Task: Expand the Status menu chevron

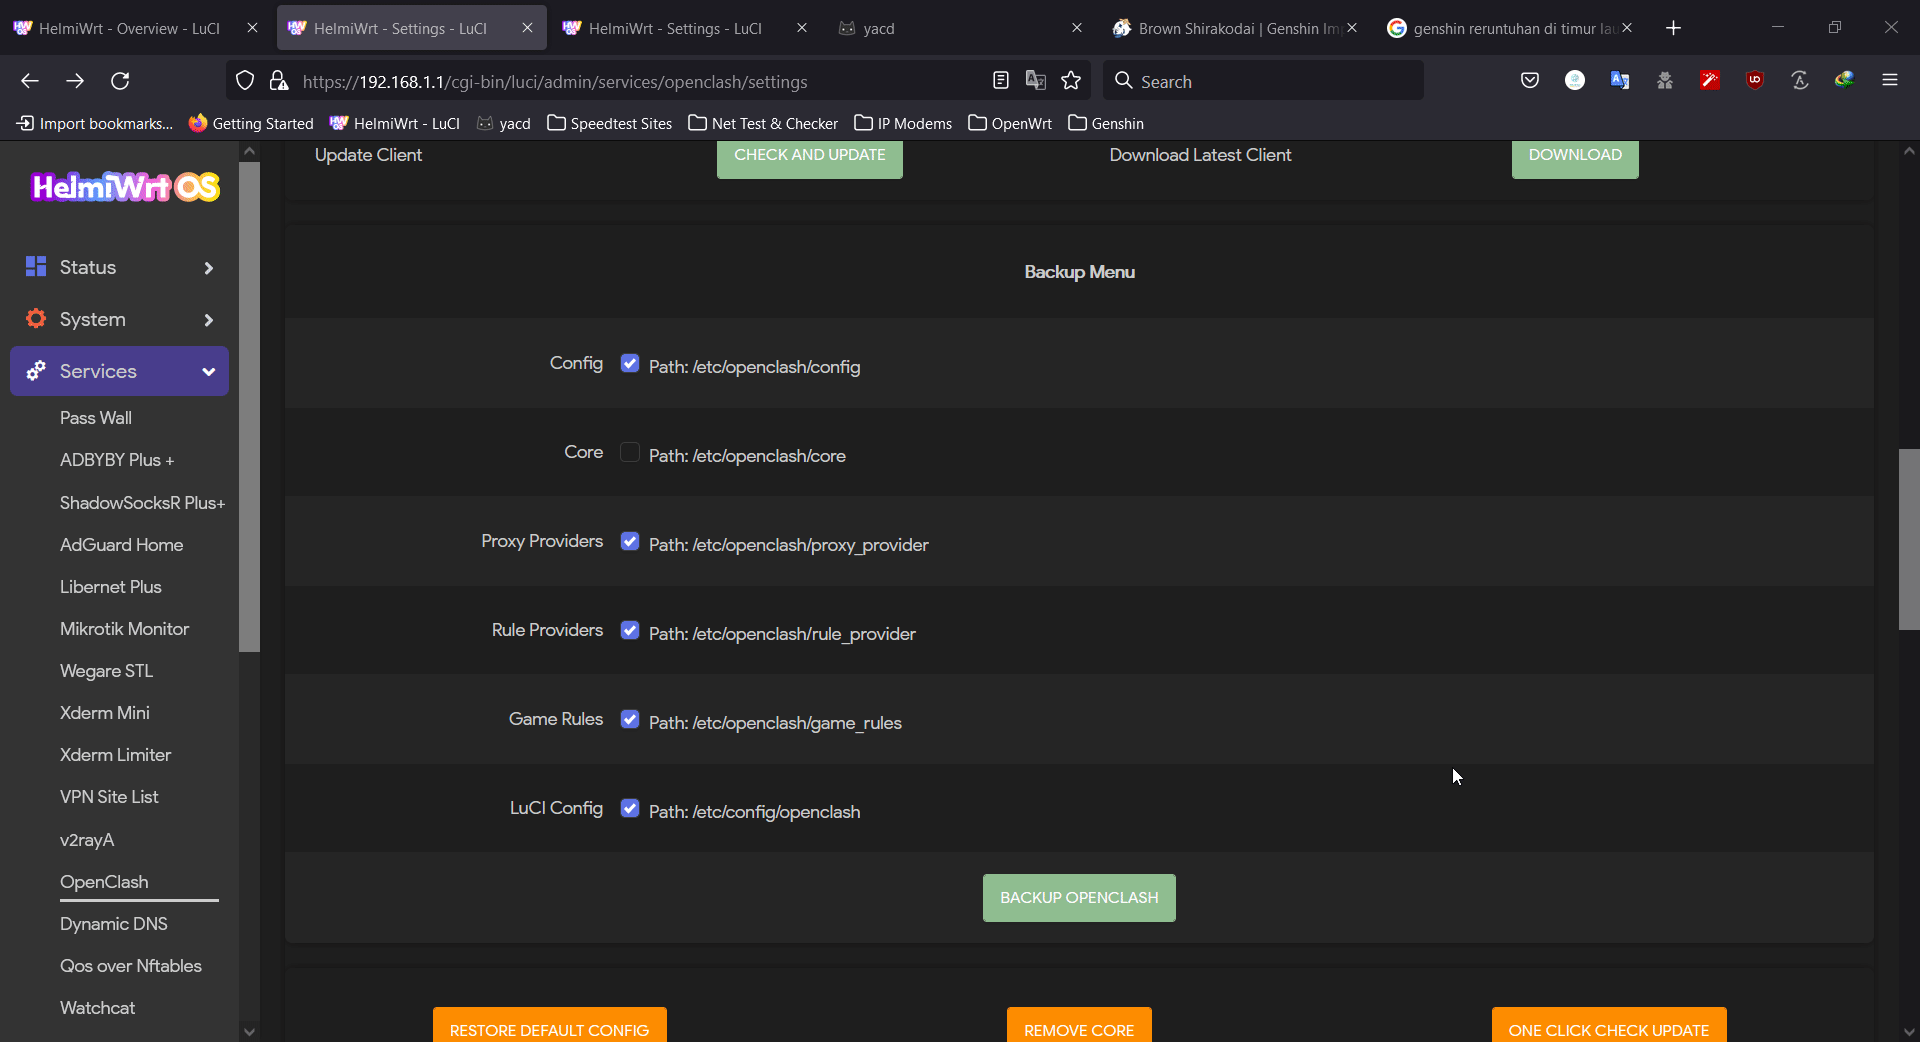Action: (x=208, y=267)
